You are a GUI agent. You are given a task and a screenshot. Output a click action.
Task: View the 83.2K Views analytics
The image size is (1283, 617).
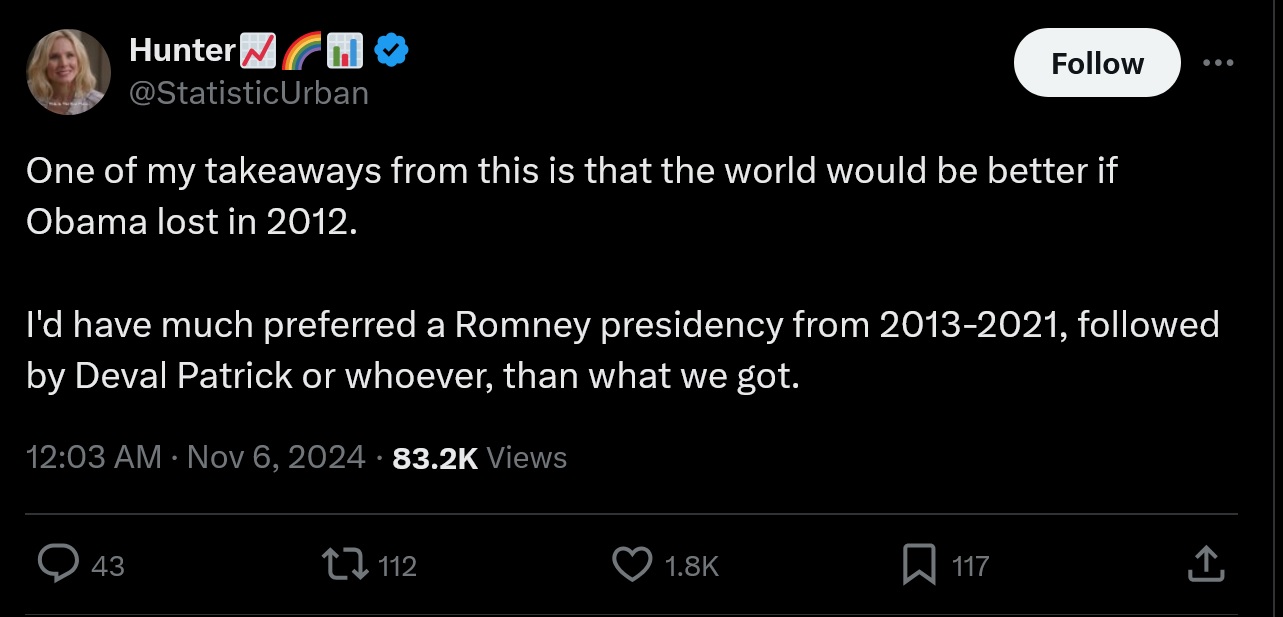tap(480, 457)
